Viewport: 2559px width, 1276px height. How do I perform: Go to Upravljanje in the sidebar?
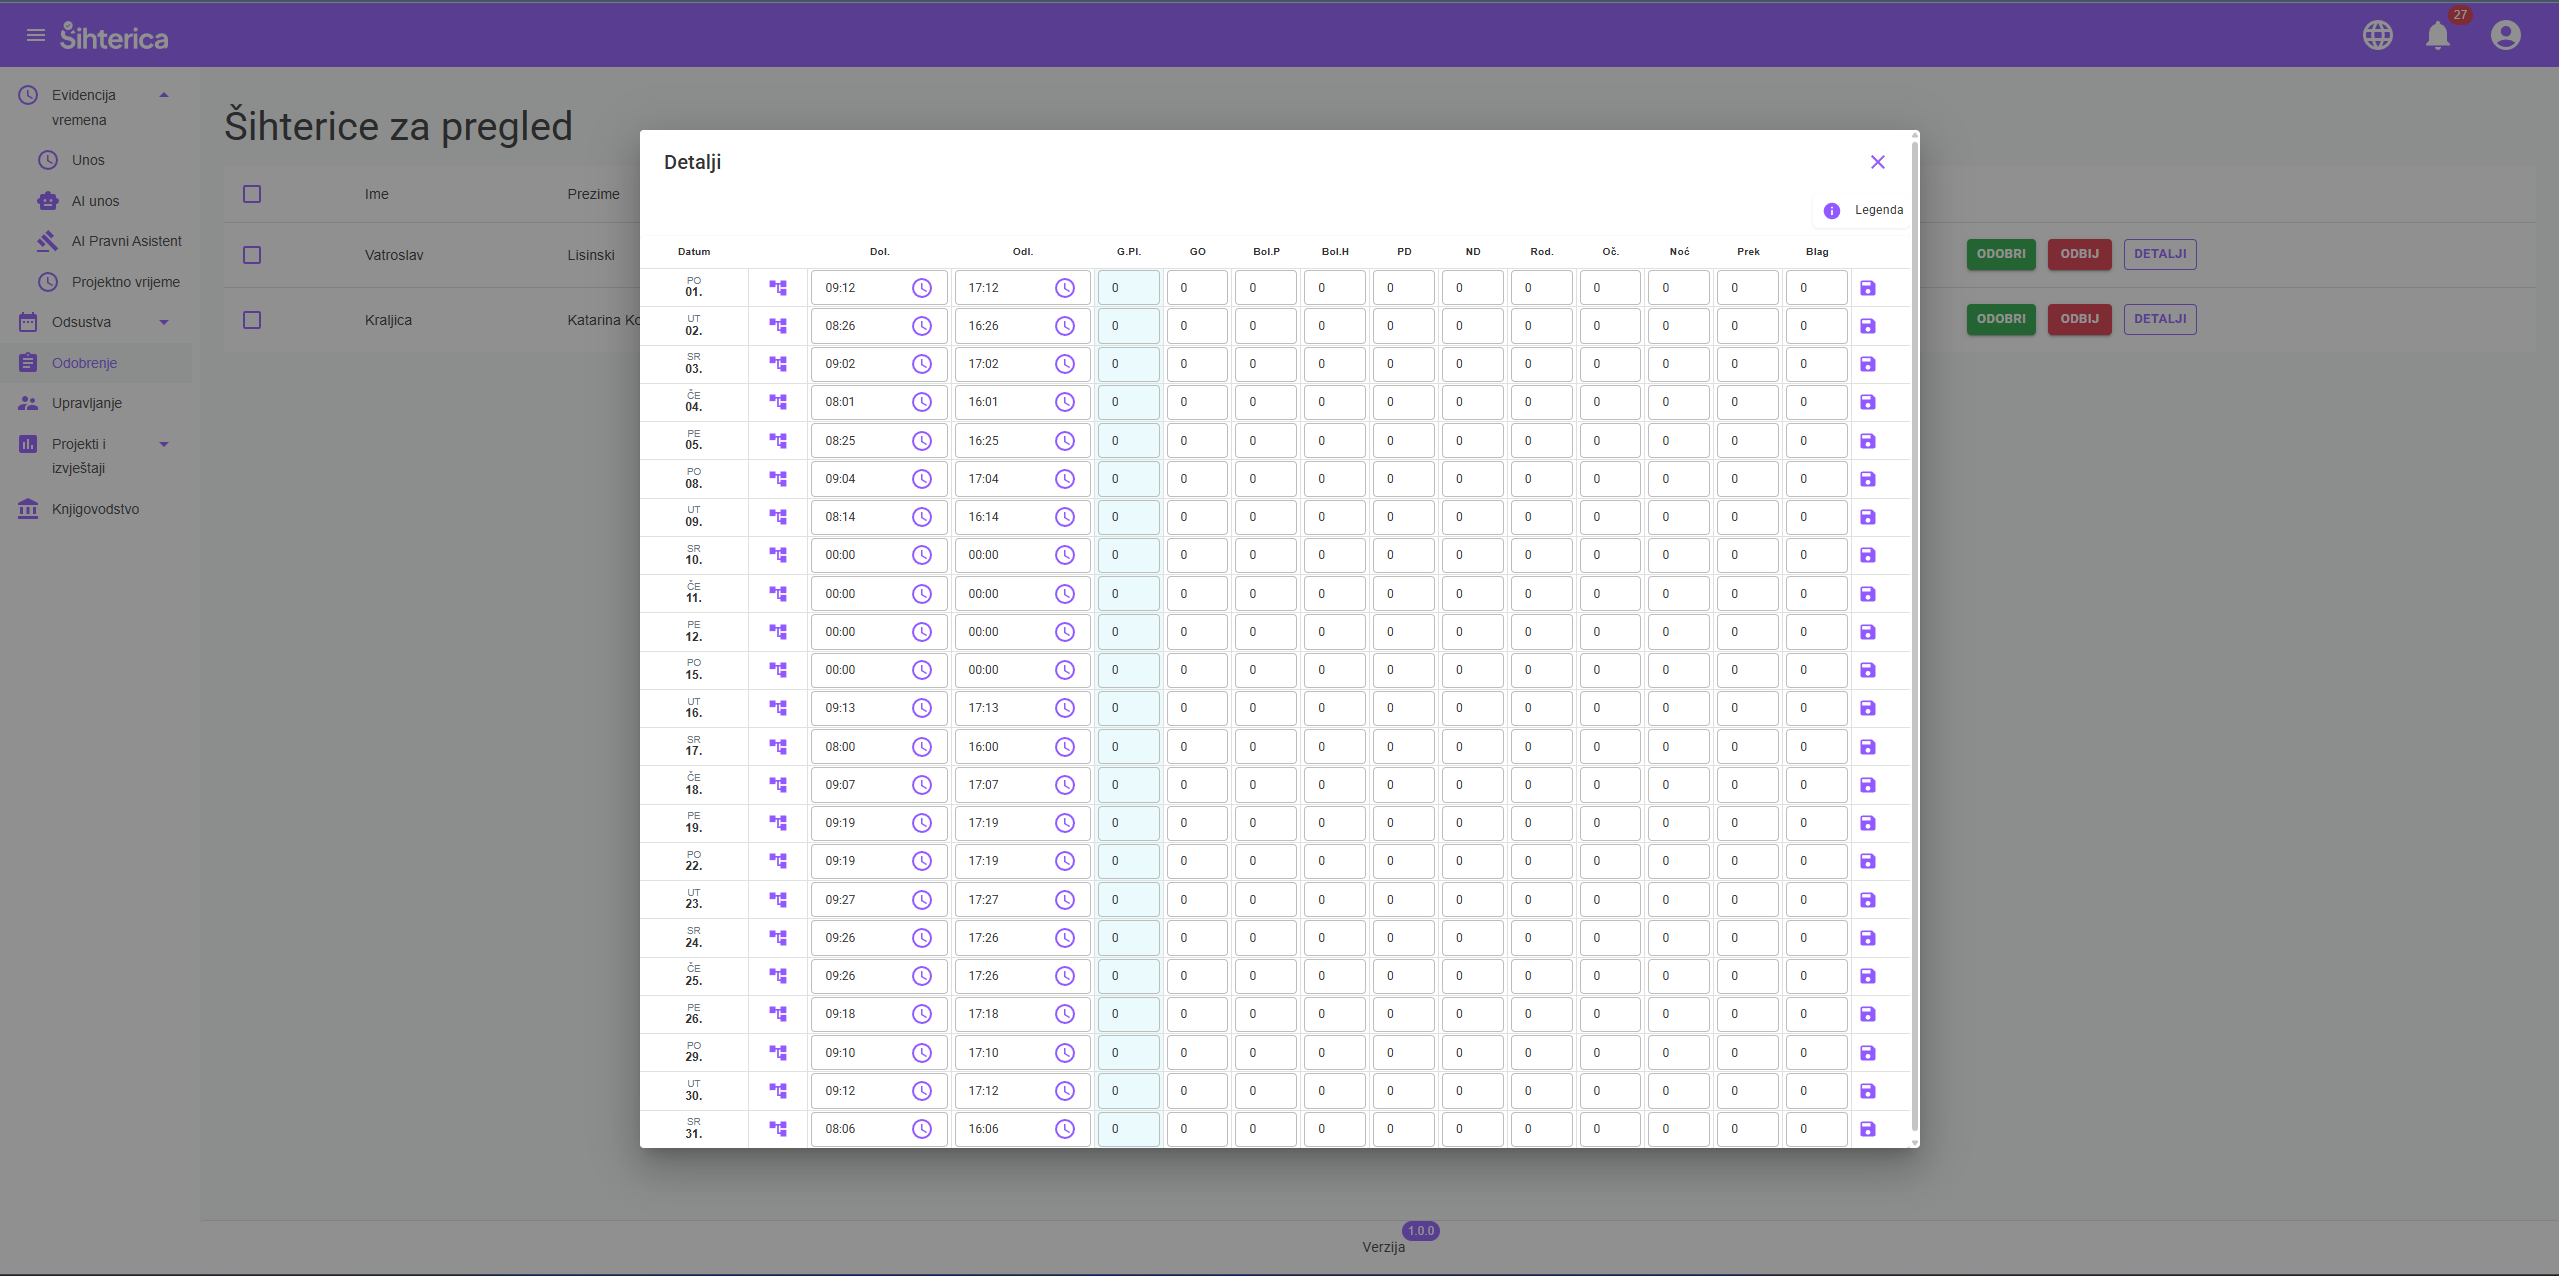click(87, 403)
